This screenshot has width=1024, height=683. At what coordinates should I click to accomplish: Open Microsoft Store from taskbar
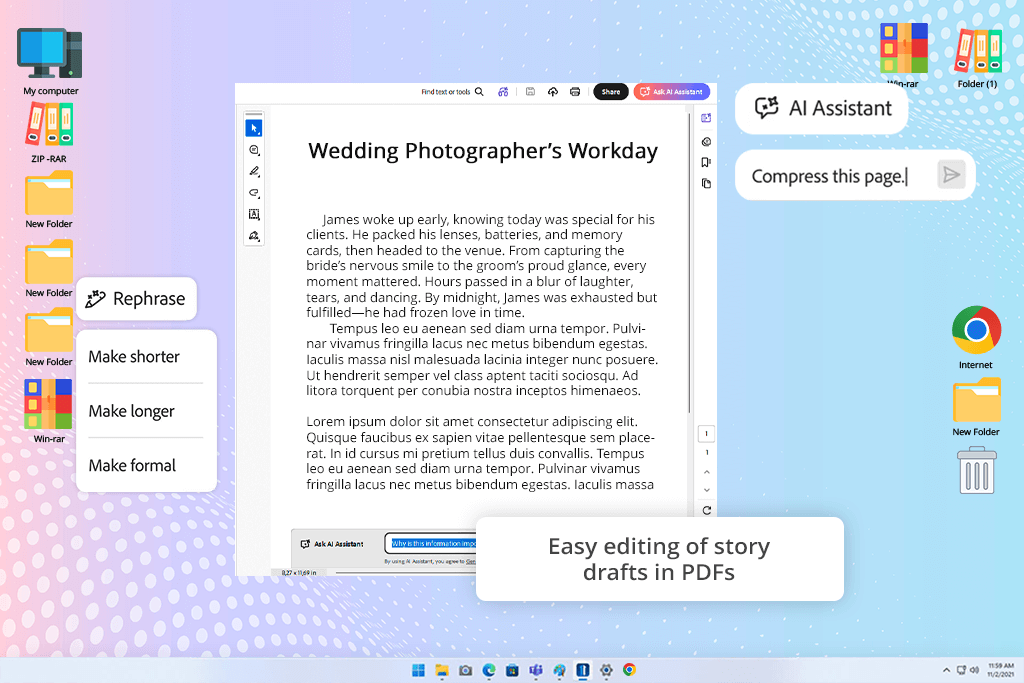[513, 671]
